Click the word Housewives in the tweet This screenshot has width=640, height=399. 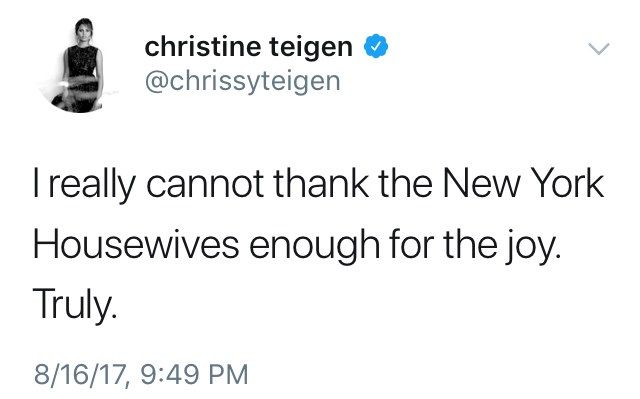[136, 244]
